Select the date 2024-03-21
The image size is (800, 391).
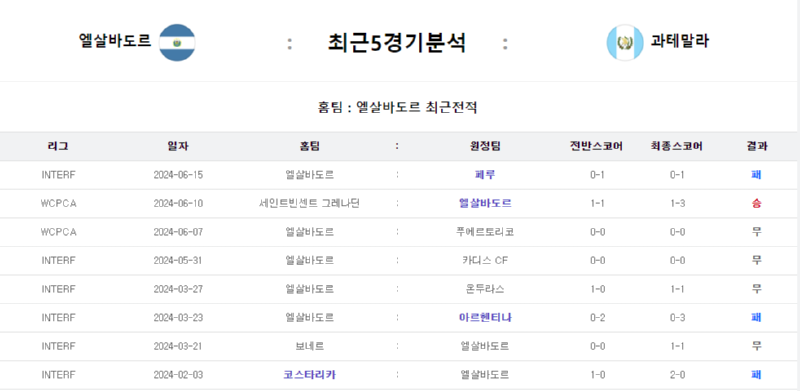click(x=178, y=347)
